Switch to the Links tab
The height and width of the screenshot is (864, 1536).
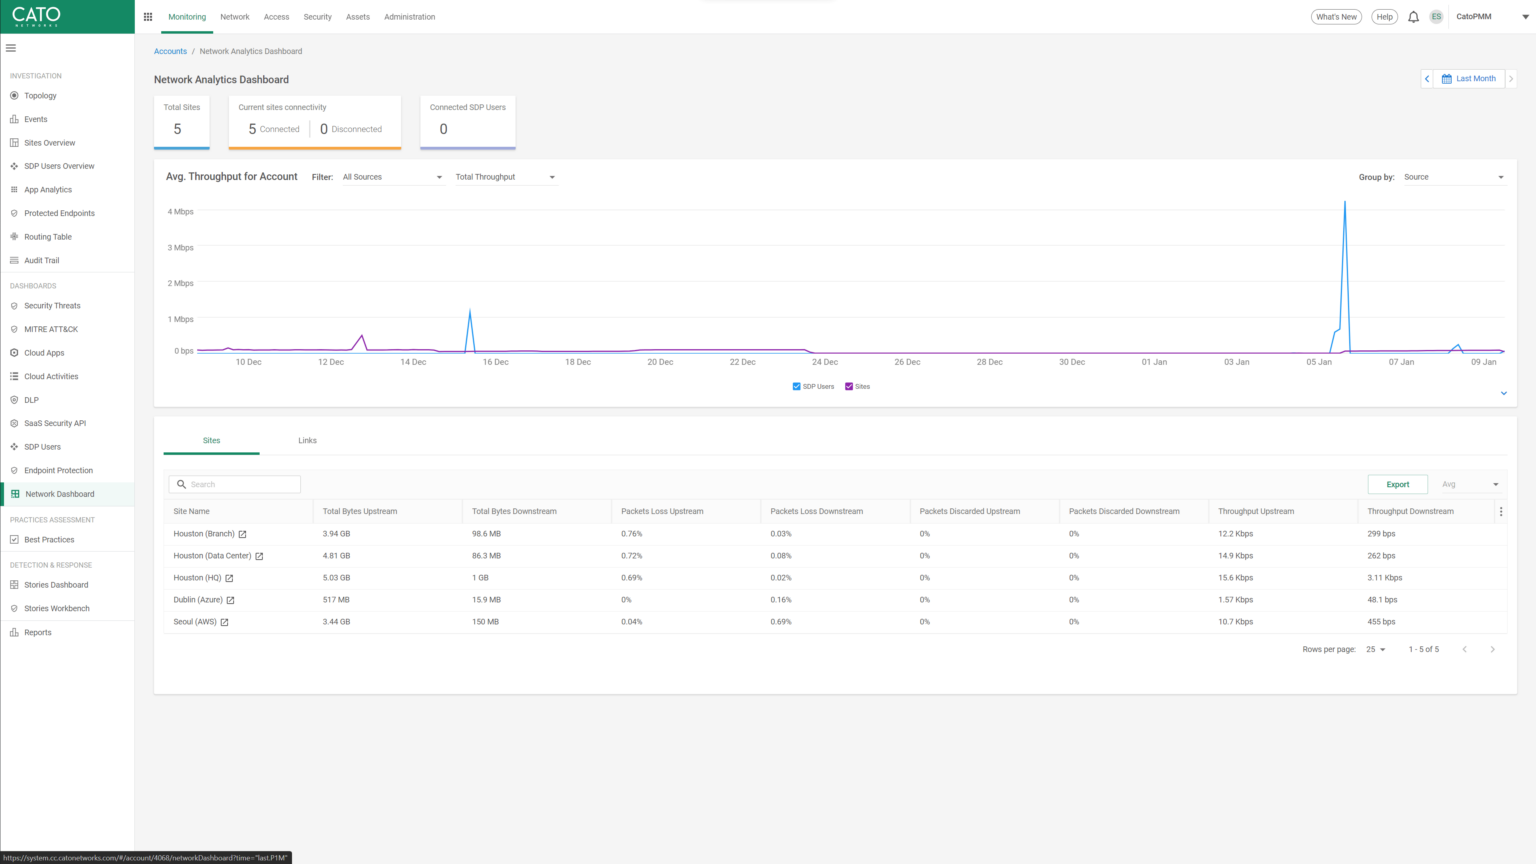click(x=307, y=440)
